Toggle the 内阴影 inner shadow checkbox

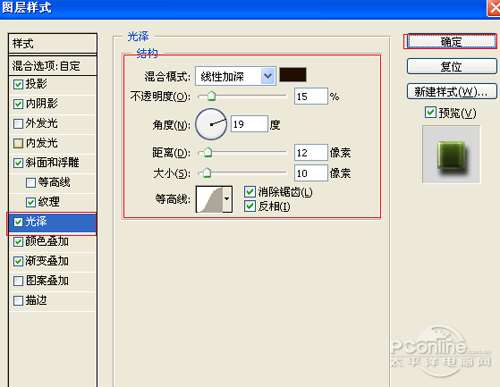coord(18,104)
